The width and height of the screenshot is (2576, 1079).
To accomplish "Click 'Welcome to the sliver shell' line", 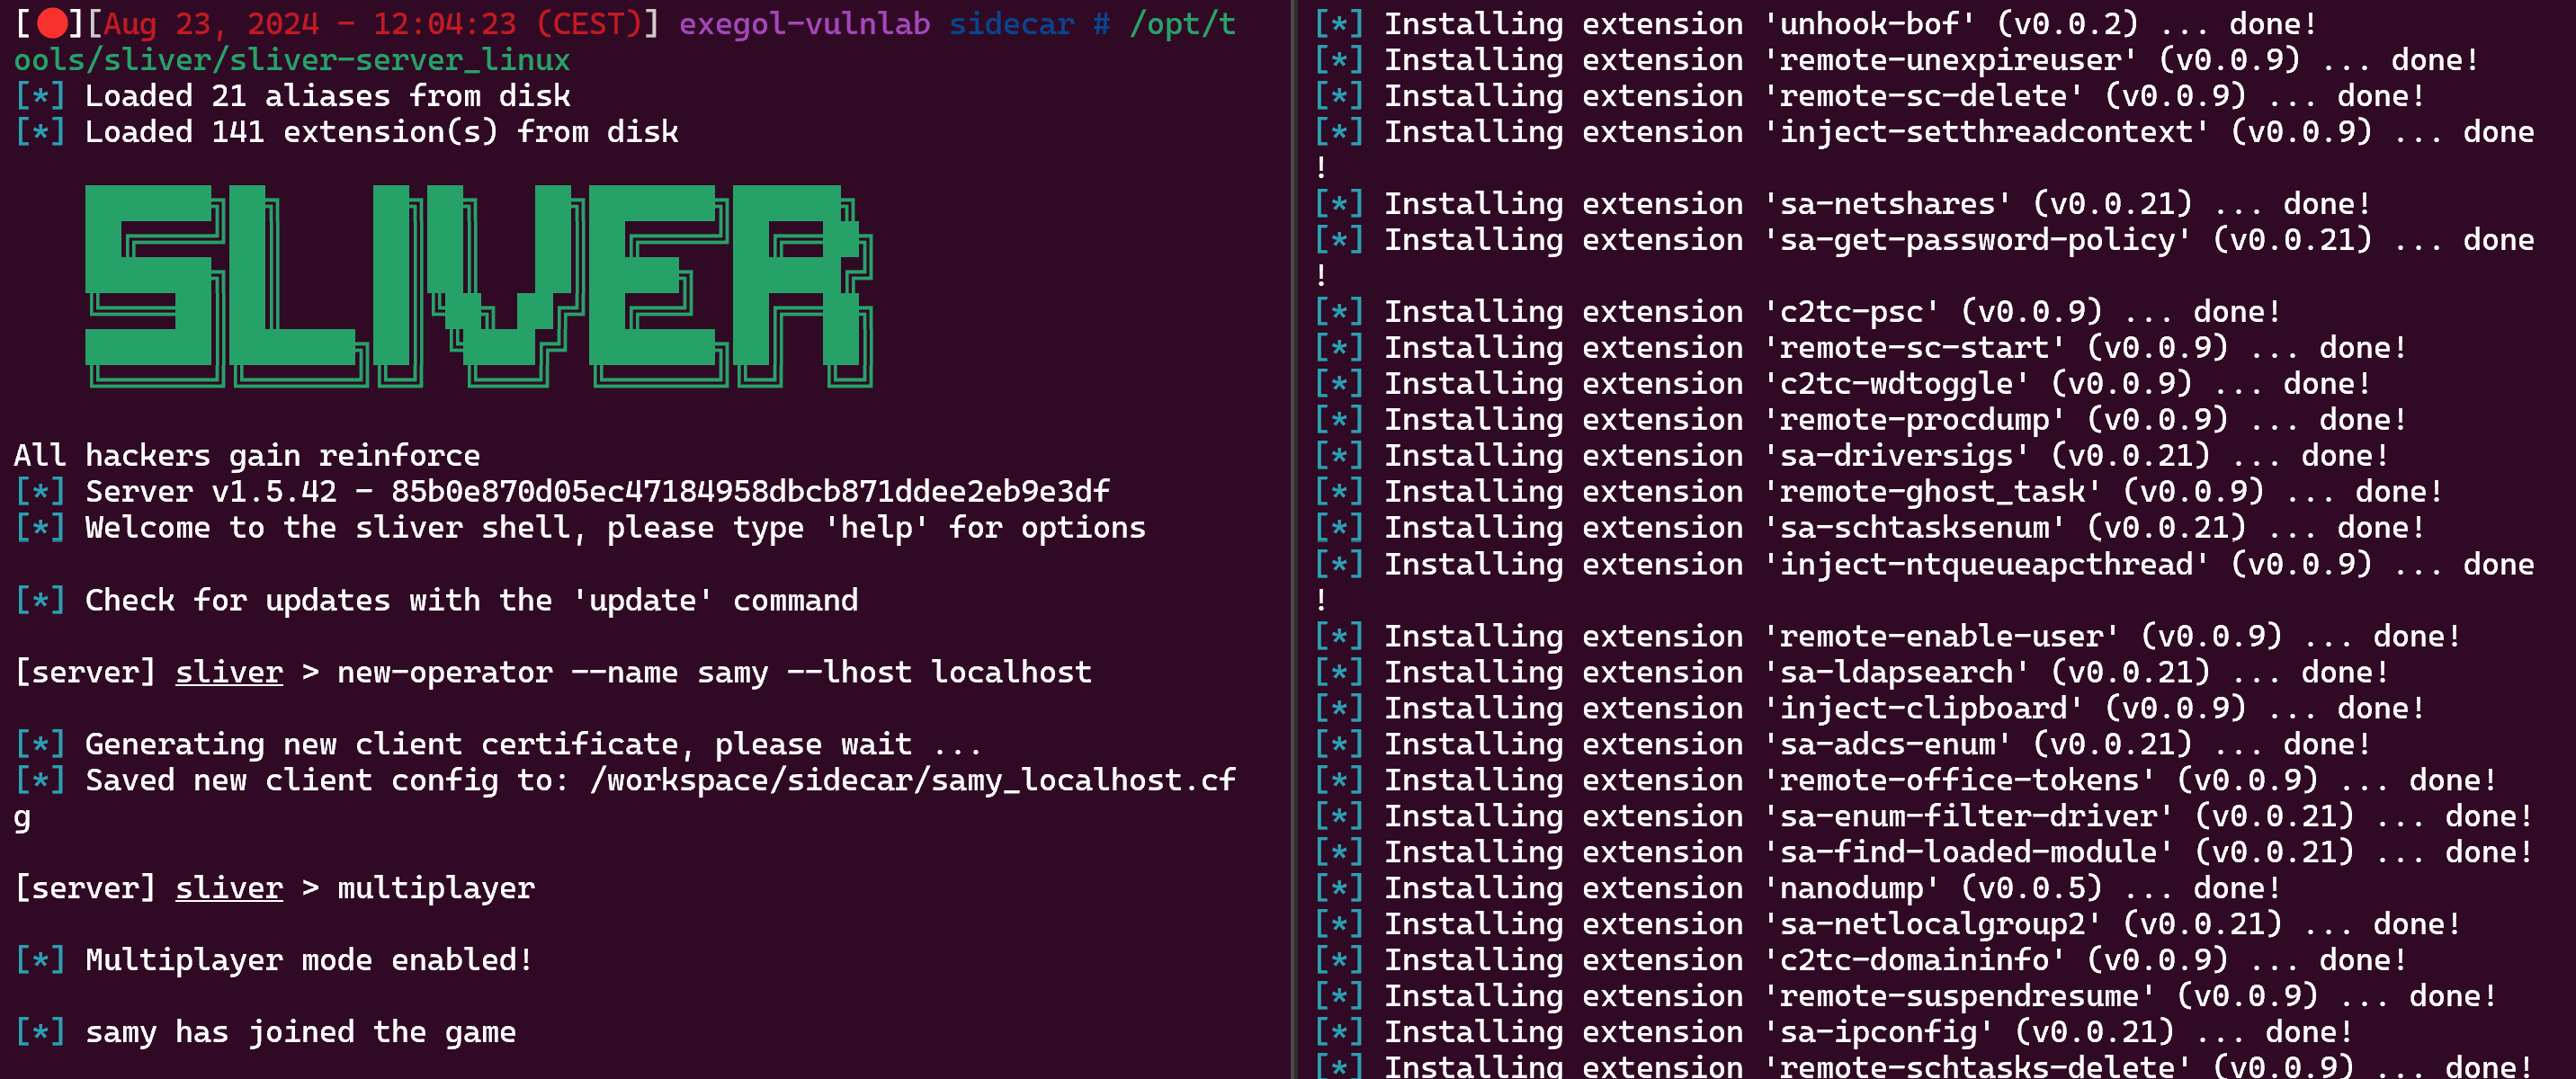I will (x=580, y=527).
